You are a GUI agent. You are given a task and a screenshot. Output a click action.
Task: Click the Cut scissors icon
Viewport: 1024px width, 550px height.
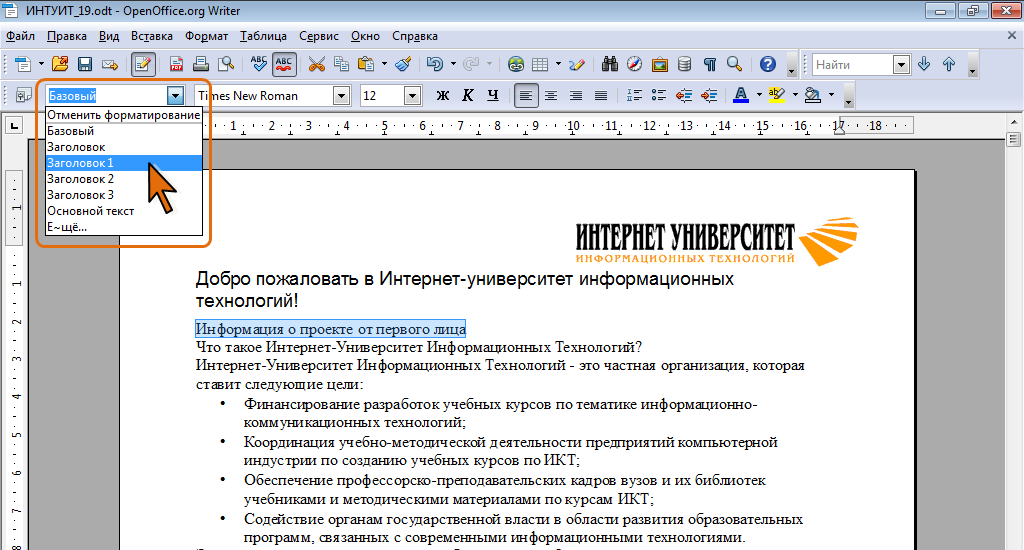click(317, 64)
